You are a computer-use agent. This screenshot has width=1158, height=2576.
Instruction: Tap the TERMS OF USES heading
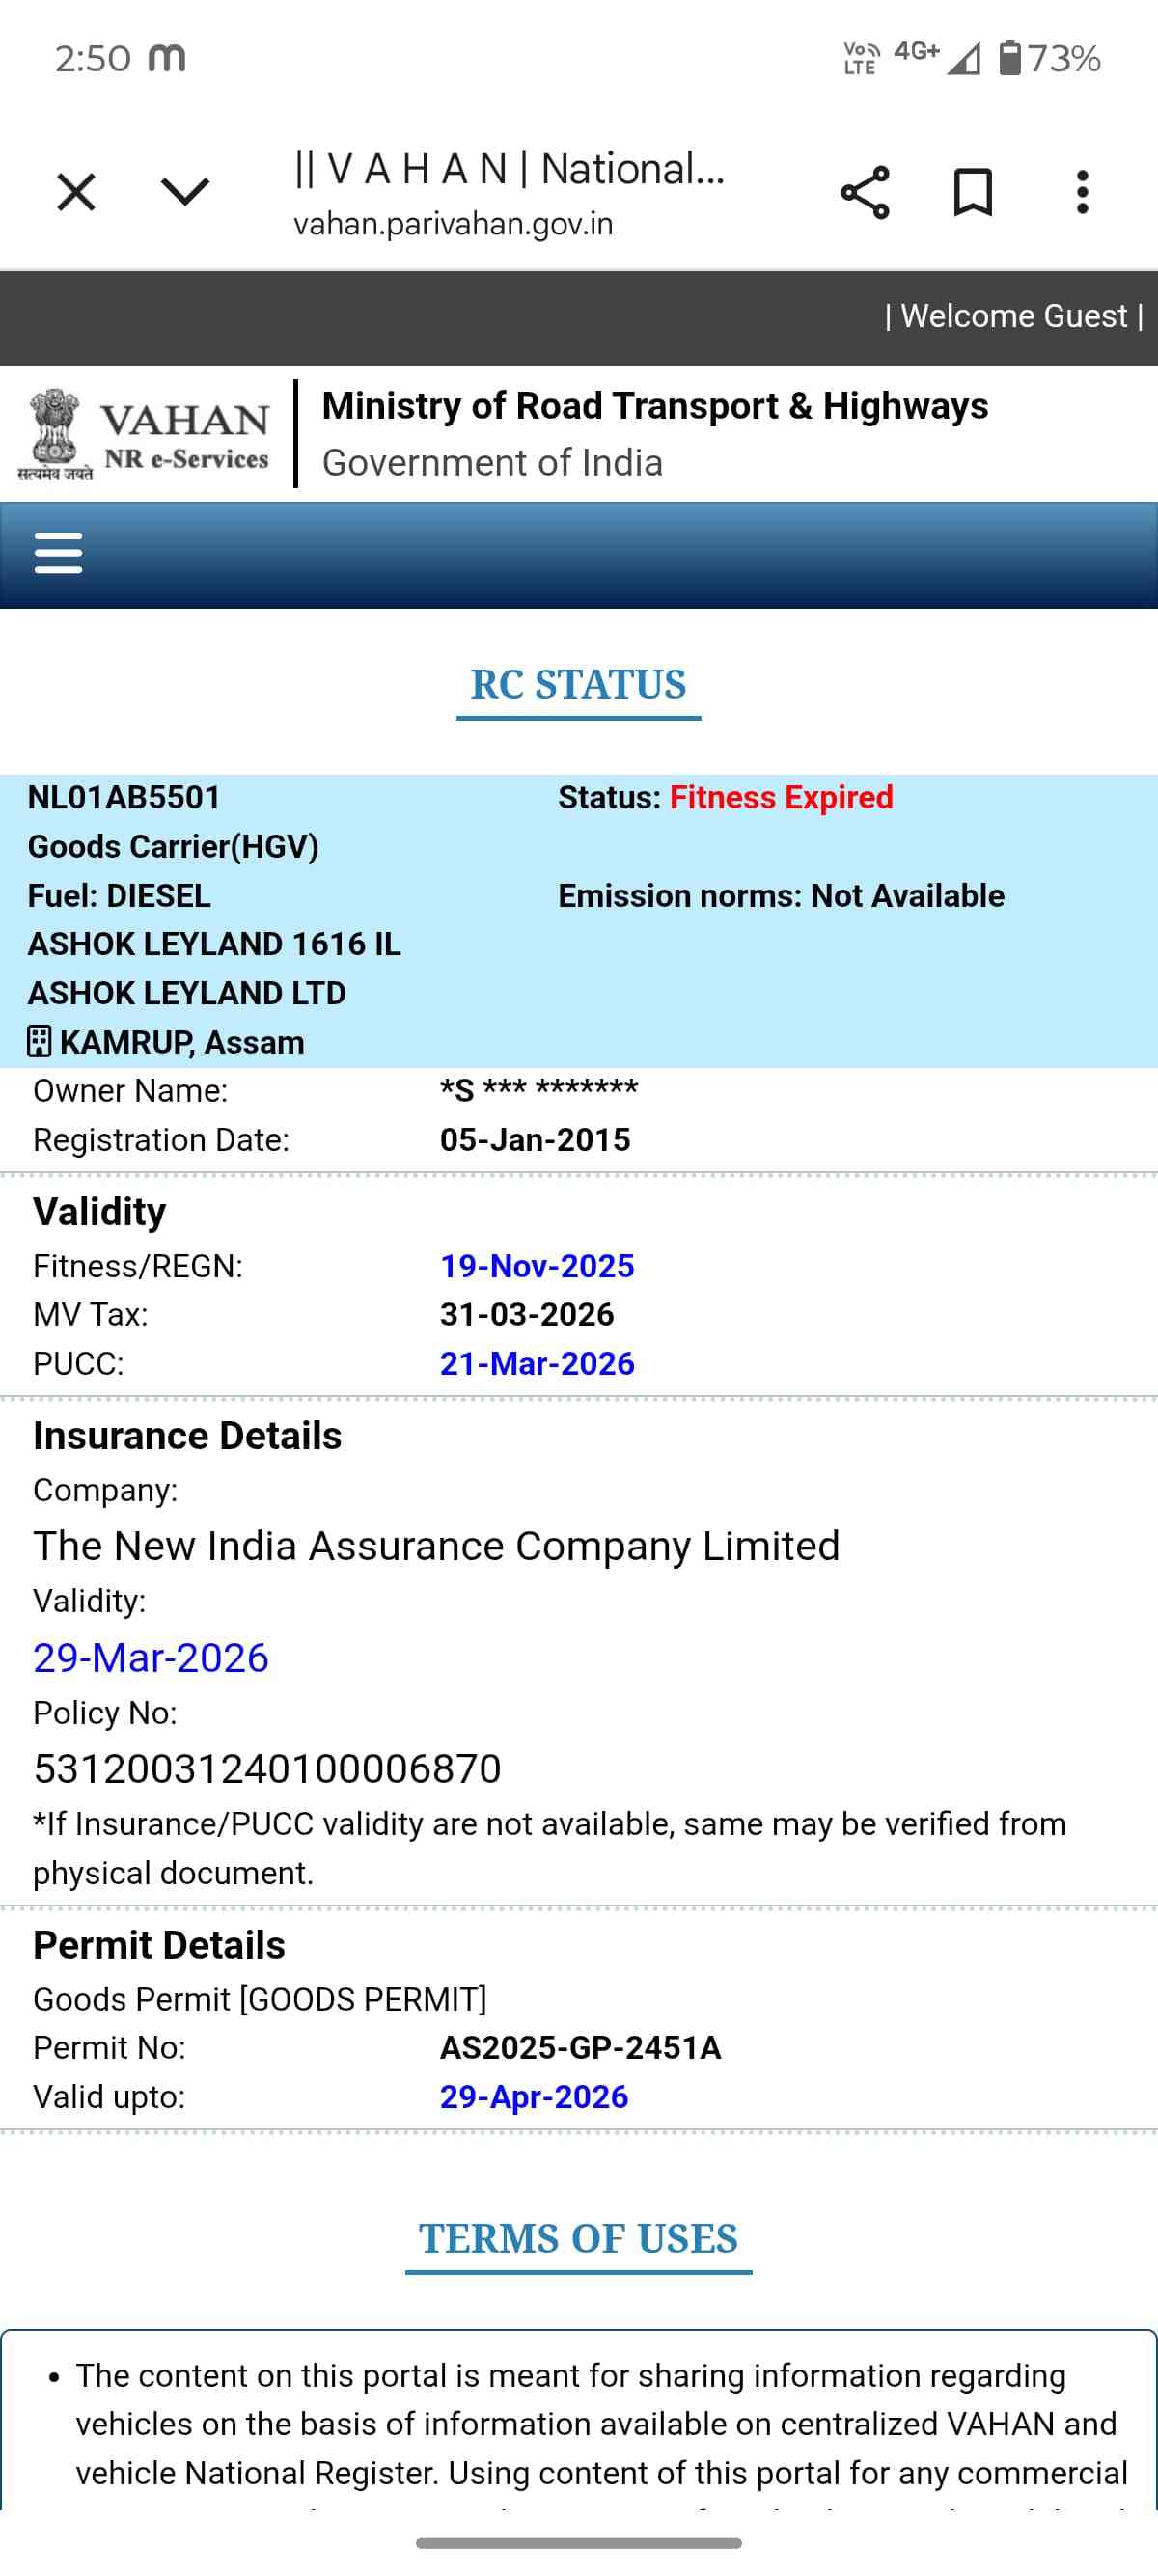pyautogui.click(x=578, y=2239)
